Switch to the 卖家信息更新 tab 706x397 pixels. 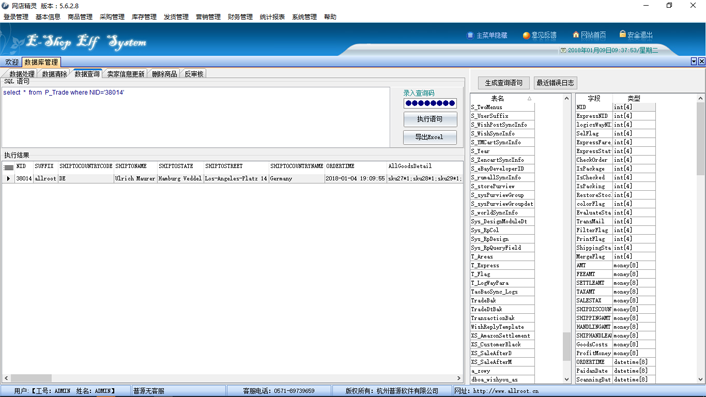[126, 74]
